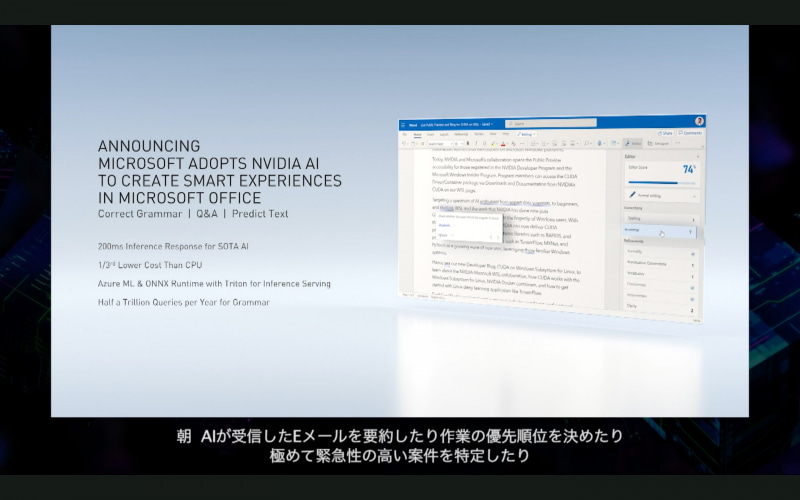800x500 pixels.
Task: Open more font options ellipsis
Action: 522,144
